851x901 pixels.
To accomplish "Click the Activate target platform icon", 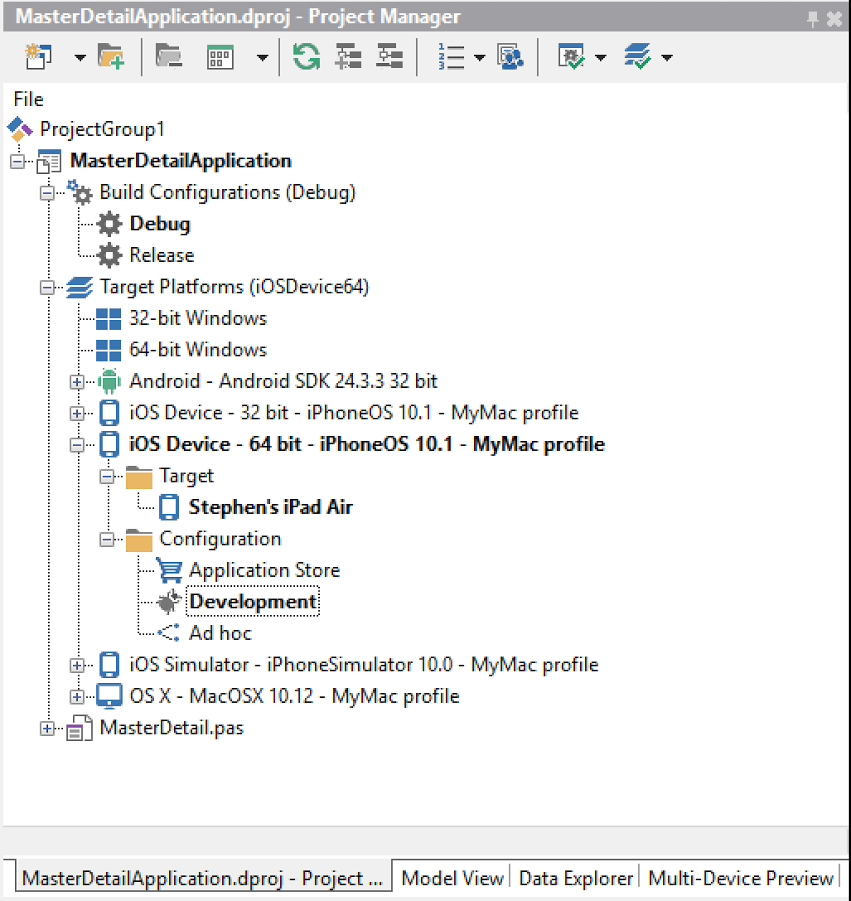I will (x=637, y=57).
